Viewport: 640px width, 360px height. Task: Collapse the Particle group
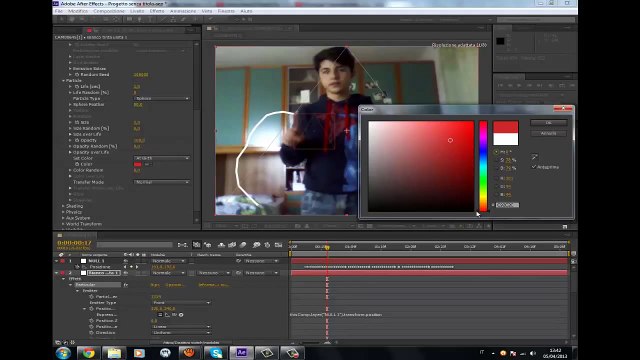pyautogui.click(x=64, y=81)
